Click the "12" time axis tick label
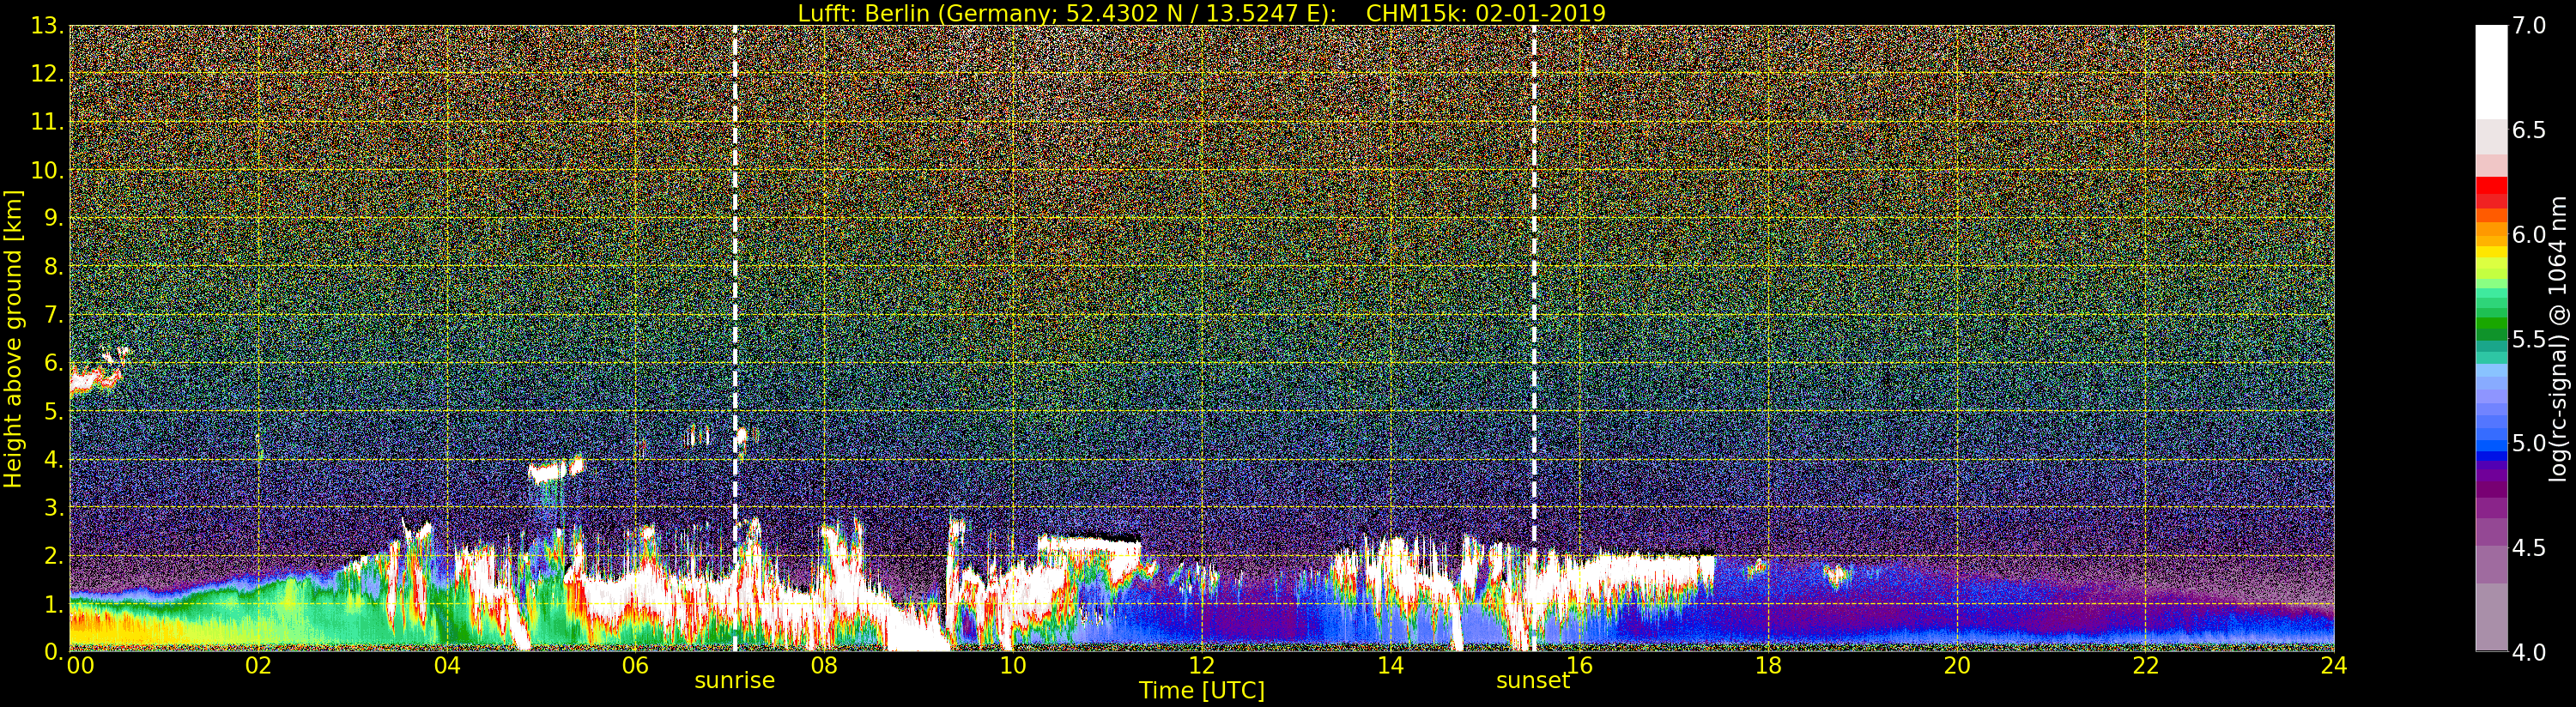This screenshot has height=707, width=2576. 1202,665
